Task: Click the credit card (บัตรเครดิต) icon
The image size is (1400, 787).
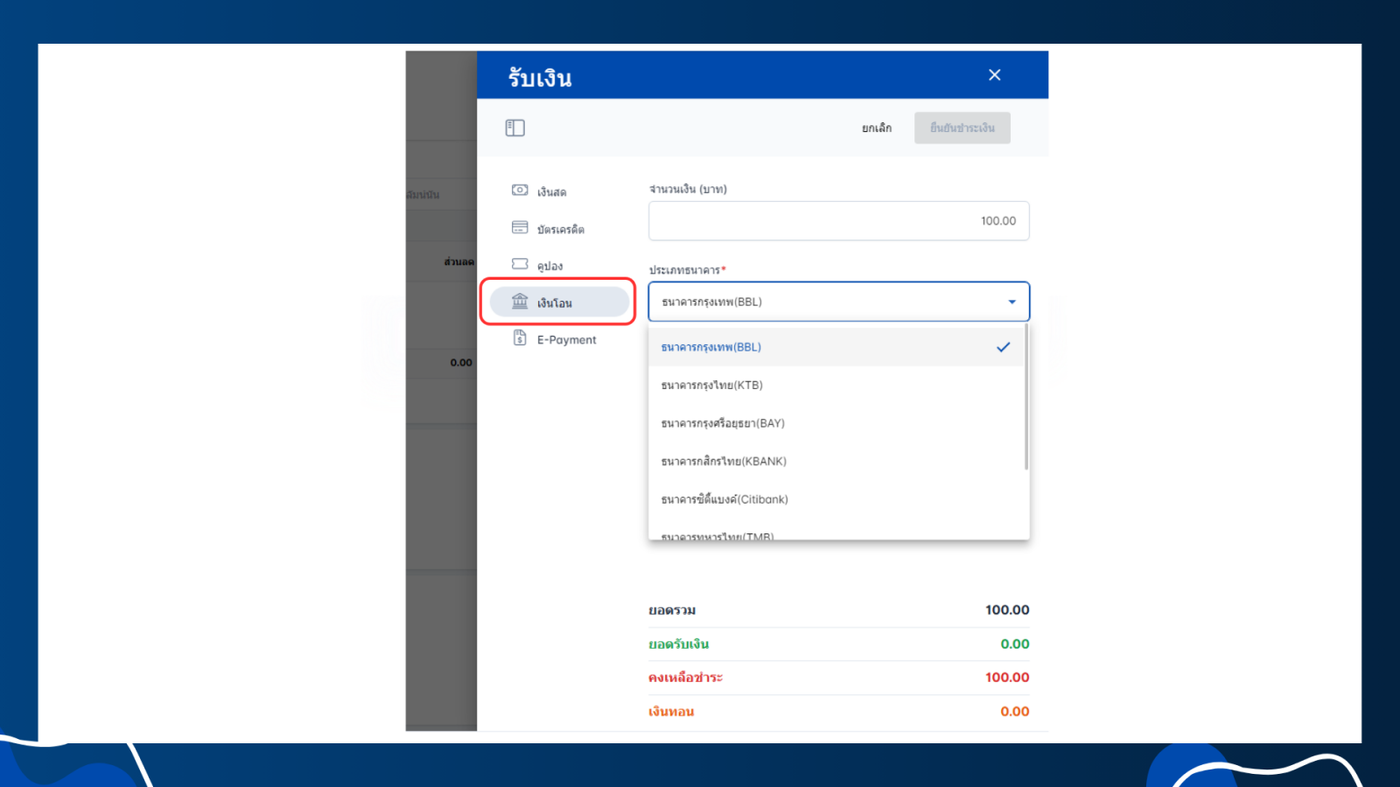Action: pos(520,228)
